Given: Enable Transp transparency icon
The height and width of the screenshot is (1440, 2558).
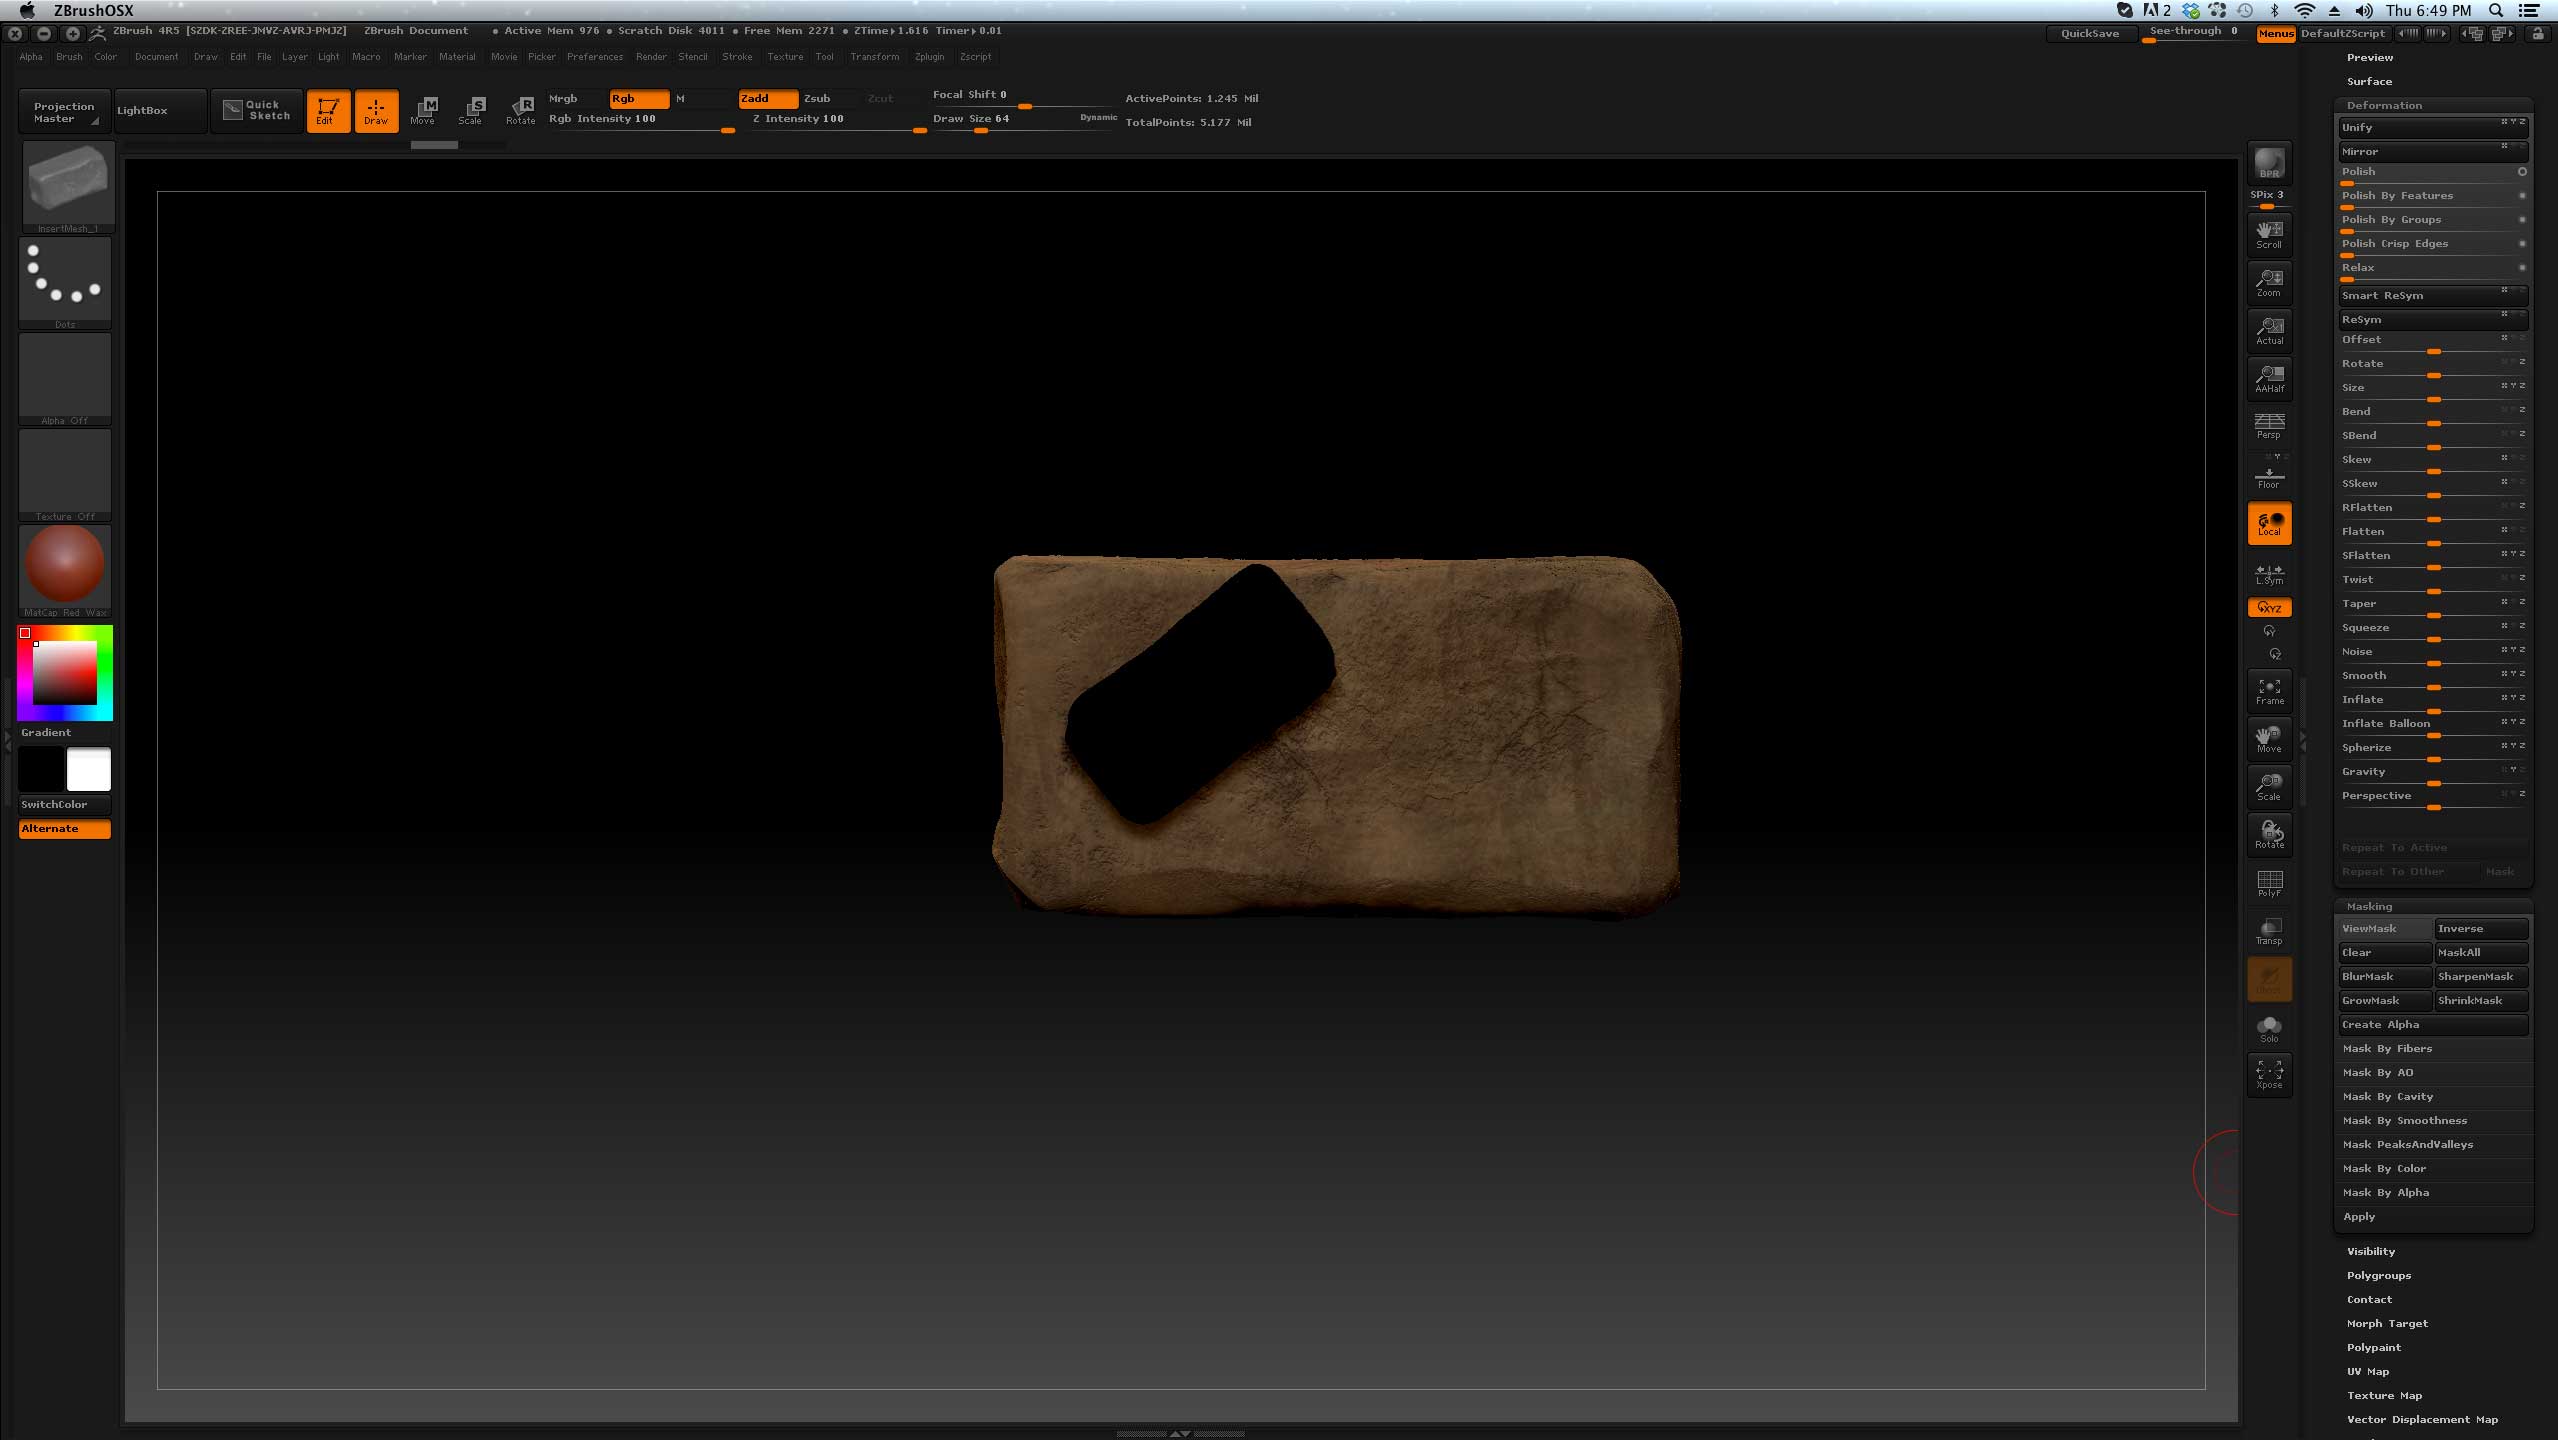Looking at the screenshot, I should tap(2268, 931).
